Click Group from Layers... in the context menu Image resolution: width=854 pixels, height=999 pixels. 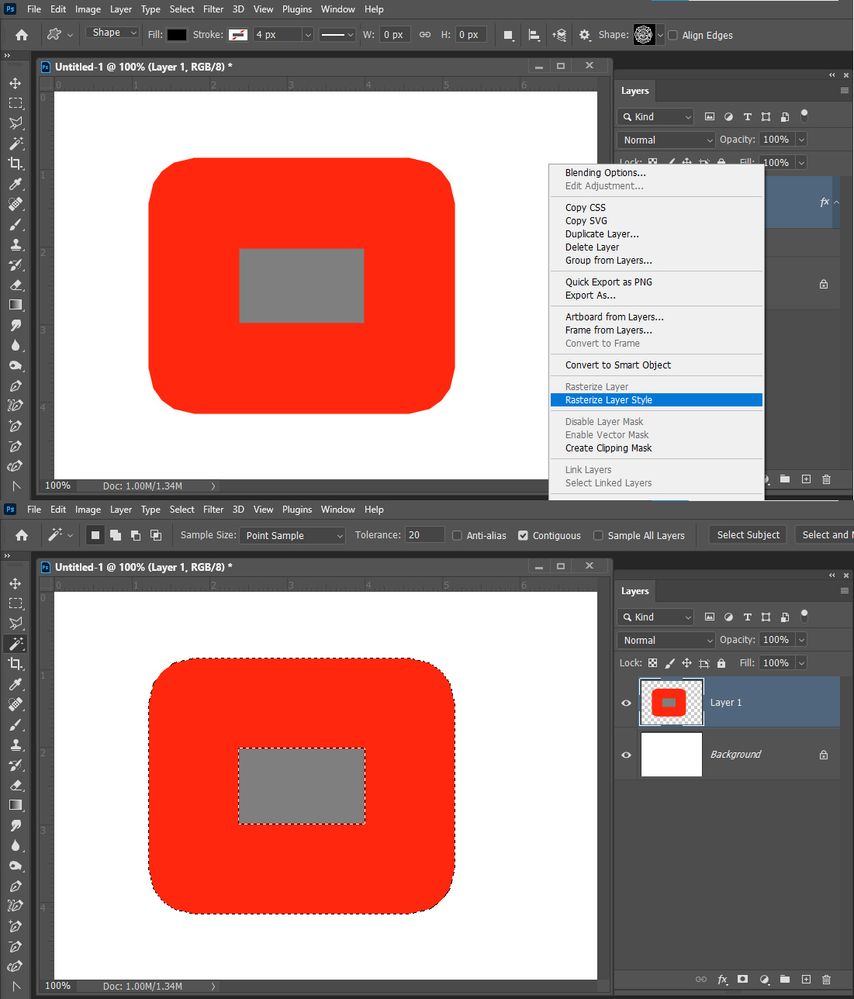[x=608, y=260]
